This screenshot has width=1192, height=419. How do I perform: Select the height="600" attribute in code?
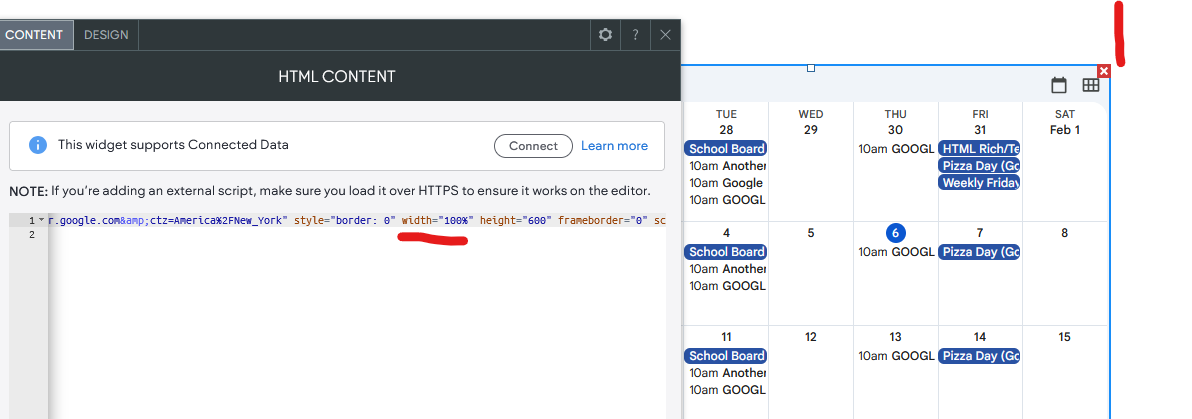[x=516, y=221]
